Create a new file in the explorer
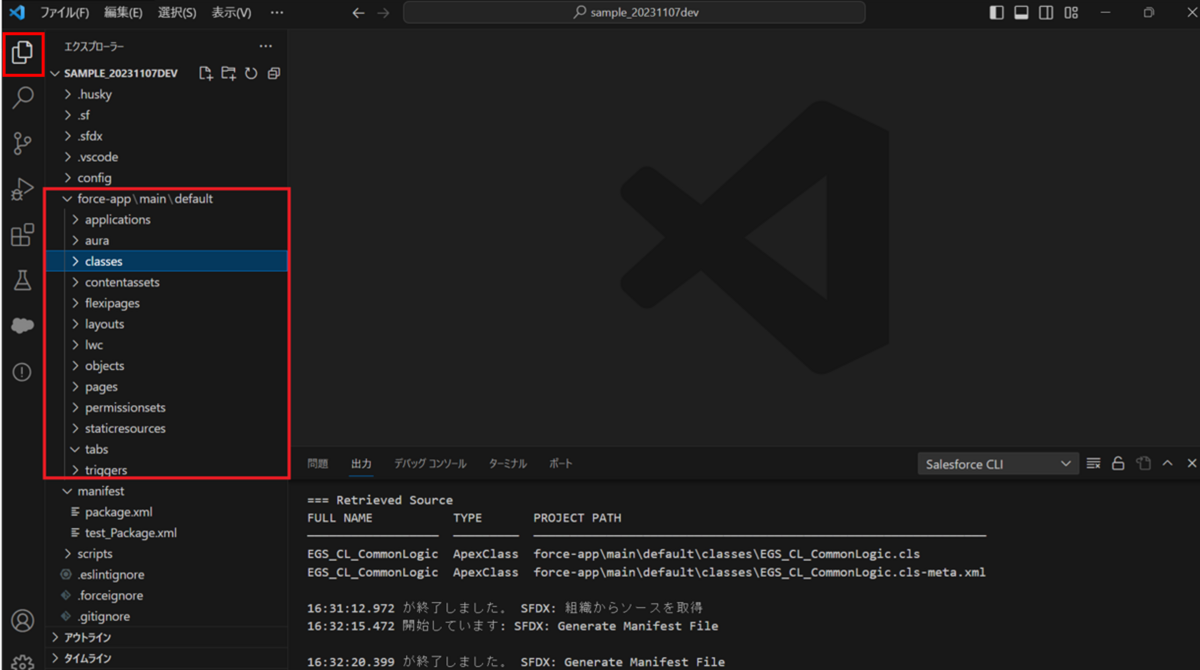The image size is (1200, 670). coord(204,73)
